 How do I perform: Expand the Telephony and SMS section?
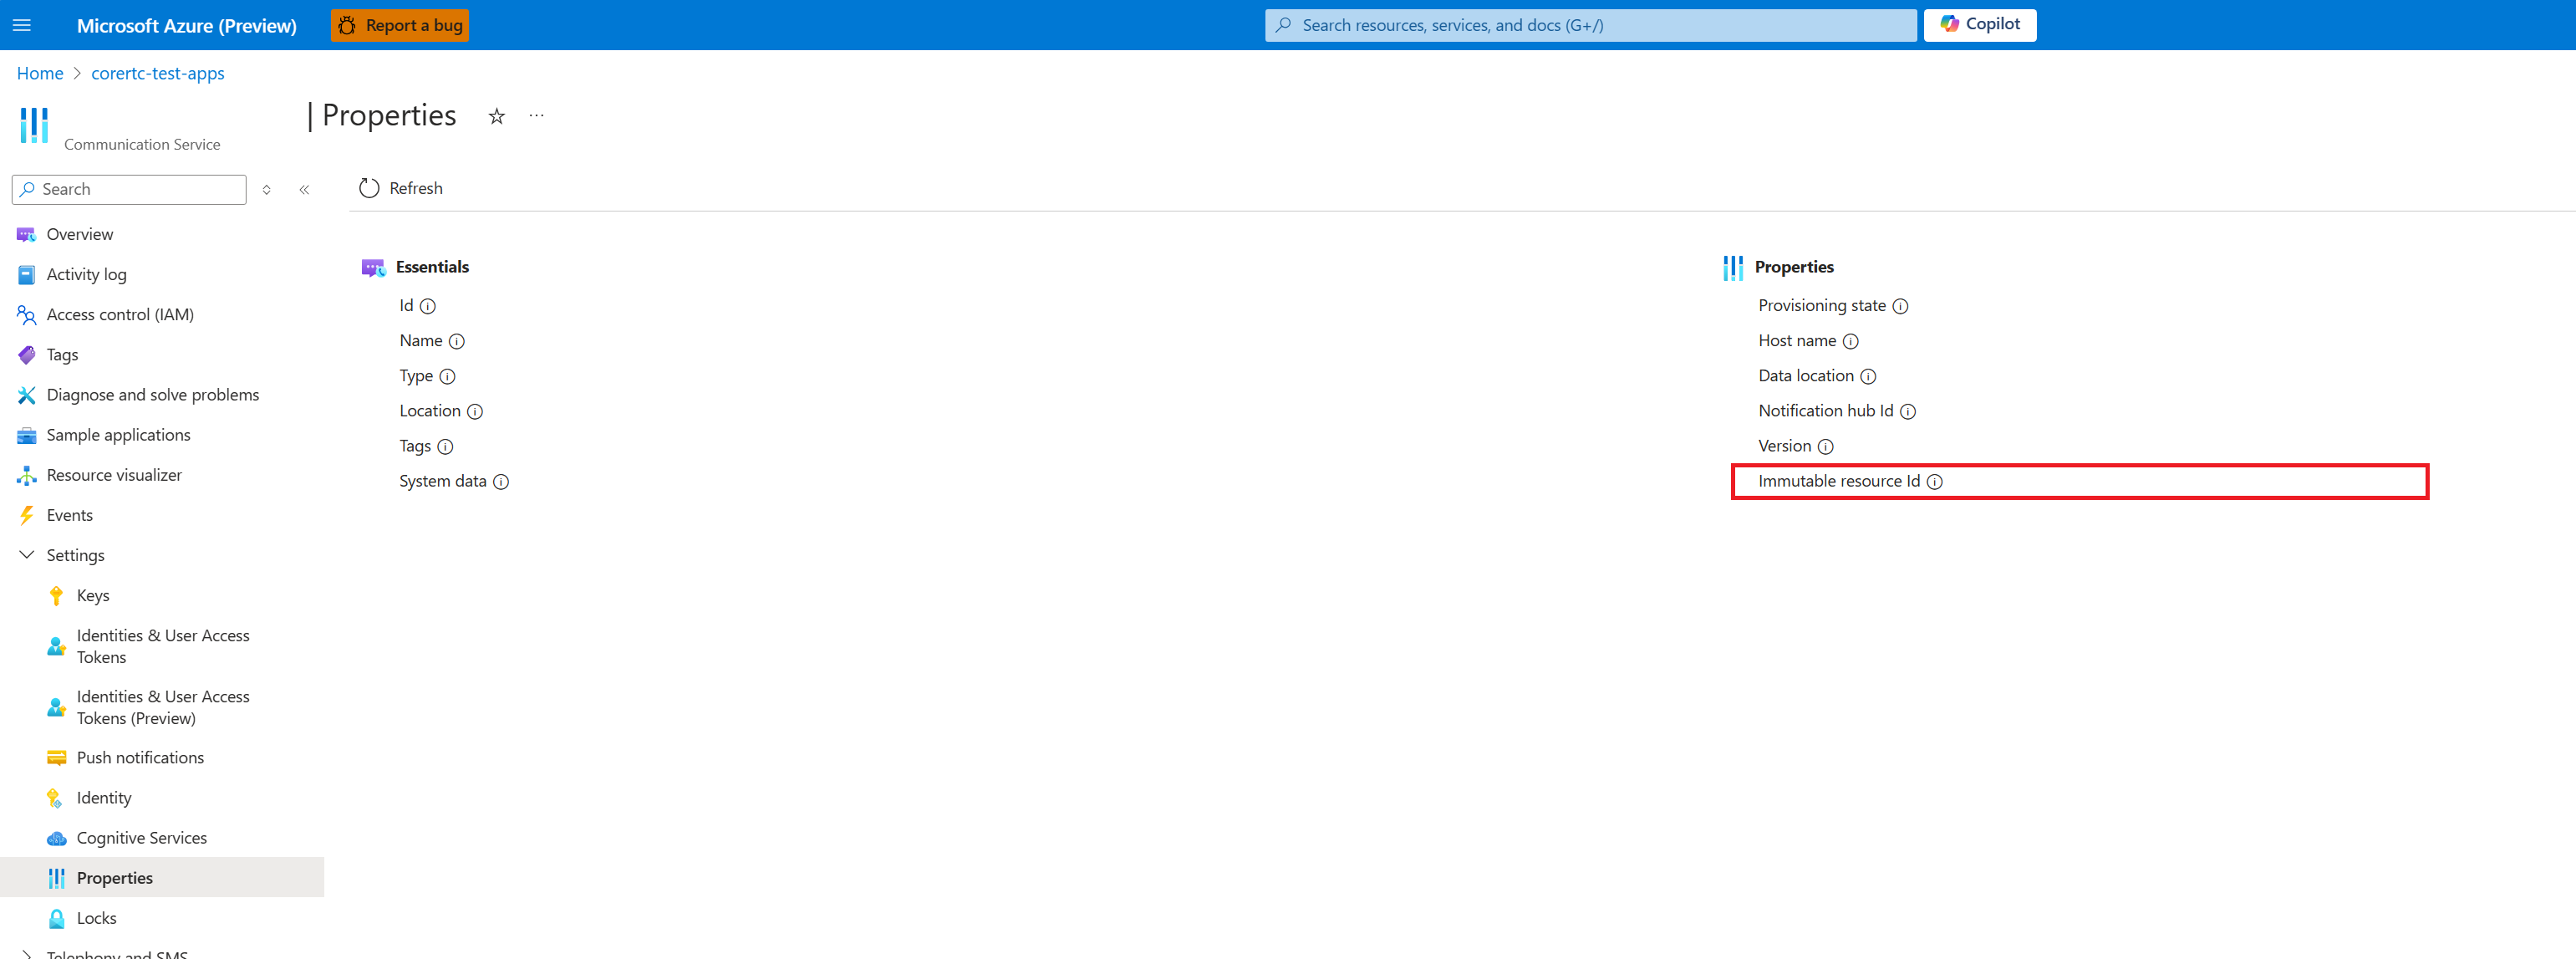[x=27, y=954]
